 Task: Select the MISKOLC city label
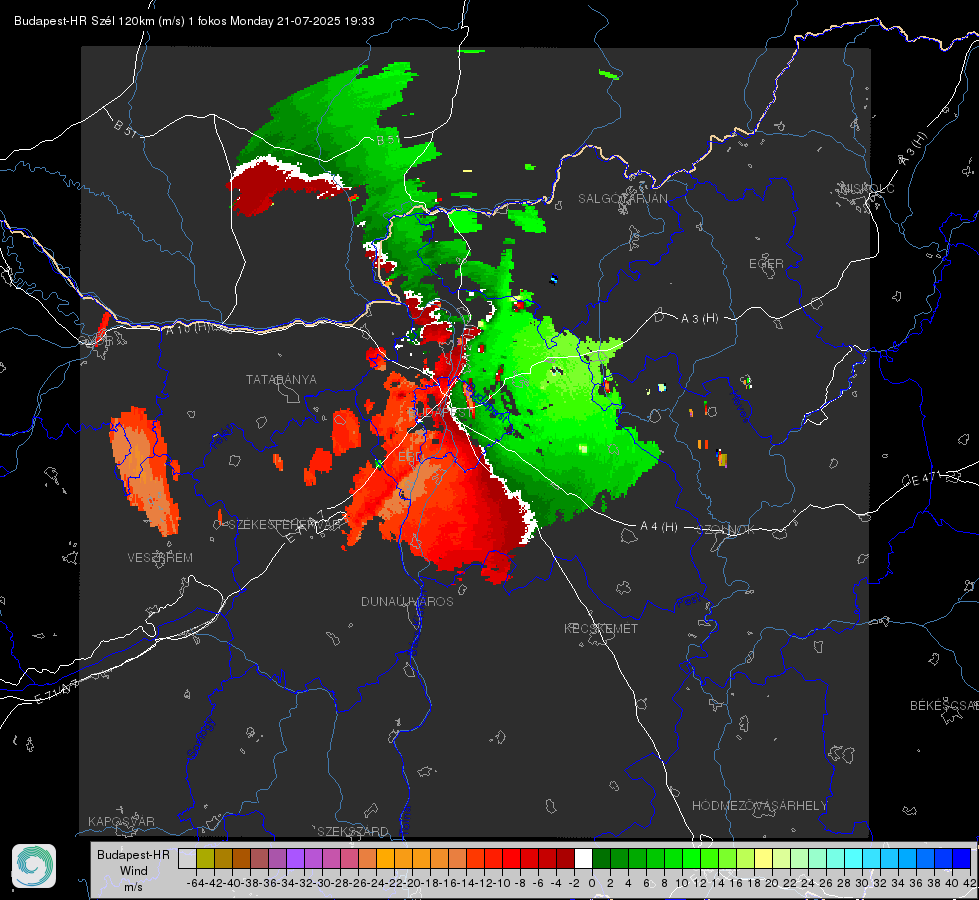click(x=867, y=189)
